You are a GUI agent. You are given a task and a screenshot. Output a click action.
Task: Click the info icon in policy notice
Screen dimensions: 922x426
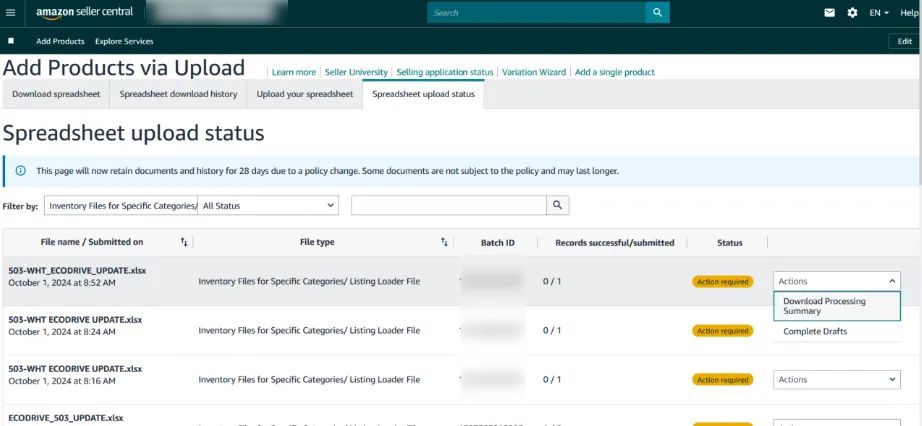(21, 171)
